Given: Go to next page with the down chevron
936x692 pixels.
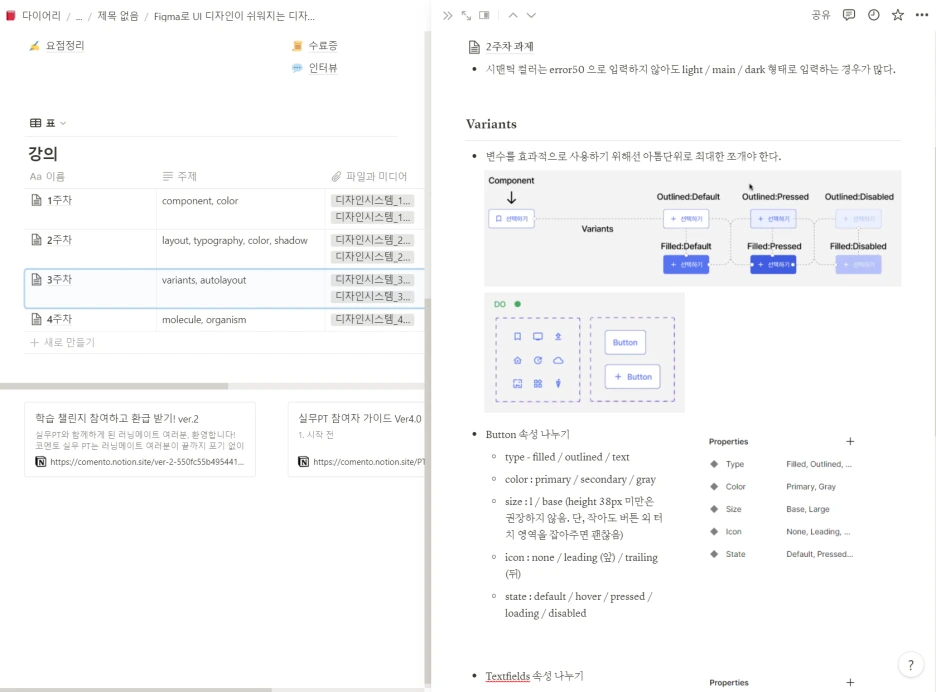Looking at the screenshot, I should (x=530, y=15).
